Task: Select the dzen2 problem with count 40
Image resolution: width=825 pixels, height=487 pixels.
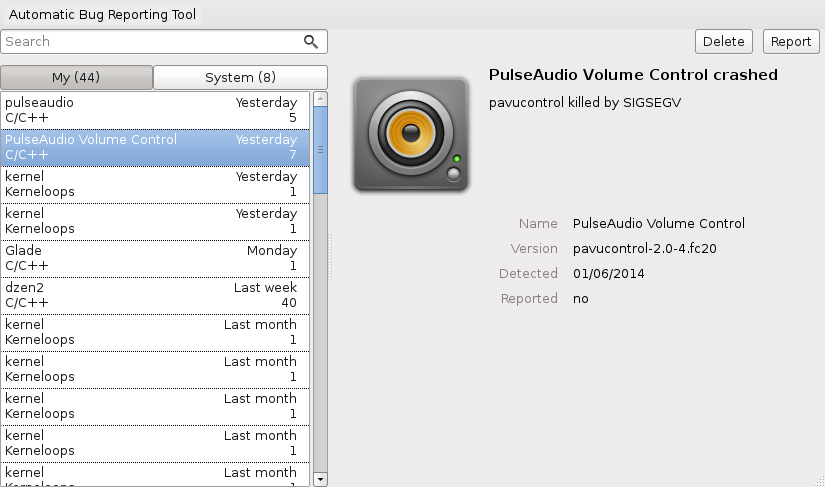Action: (x=155, y=295)
